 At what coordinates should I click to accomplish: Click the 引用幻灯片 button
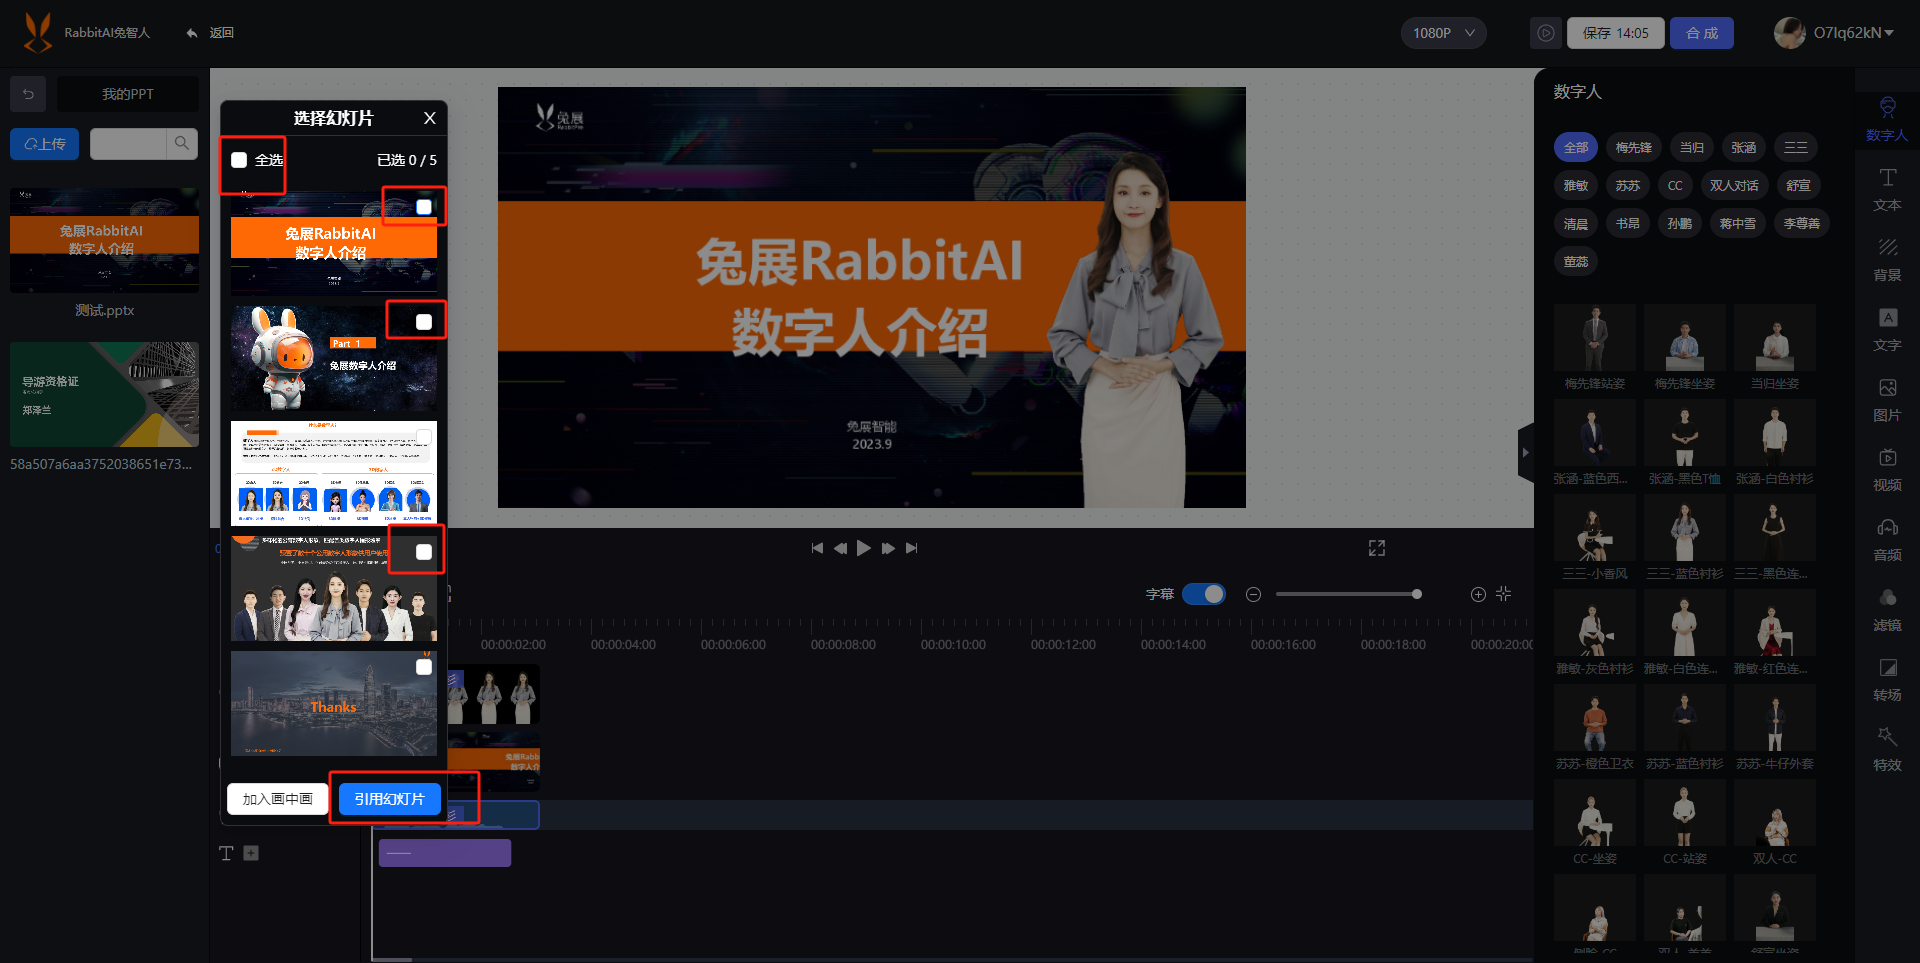tap(389, 799)
